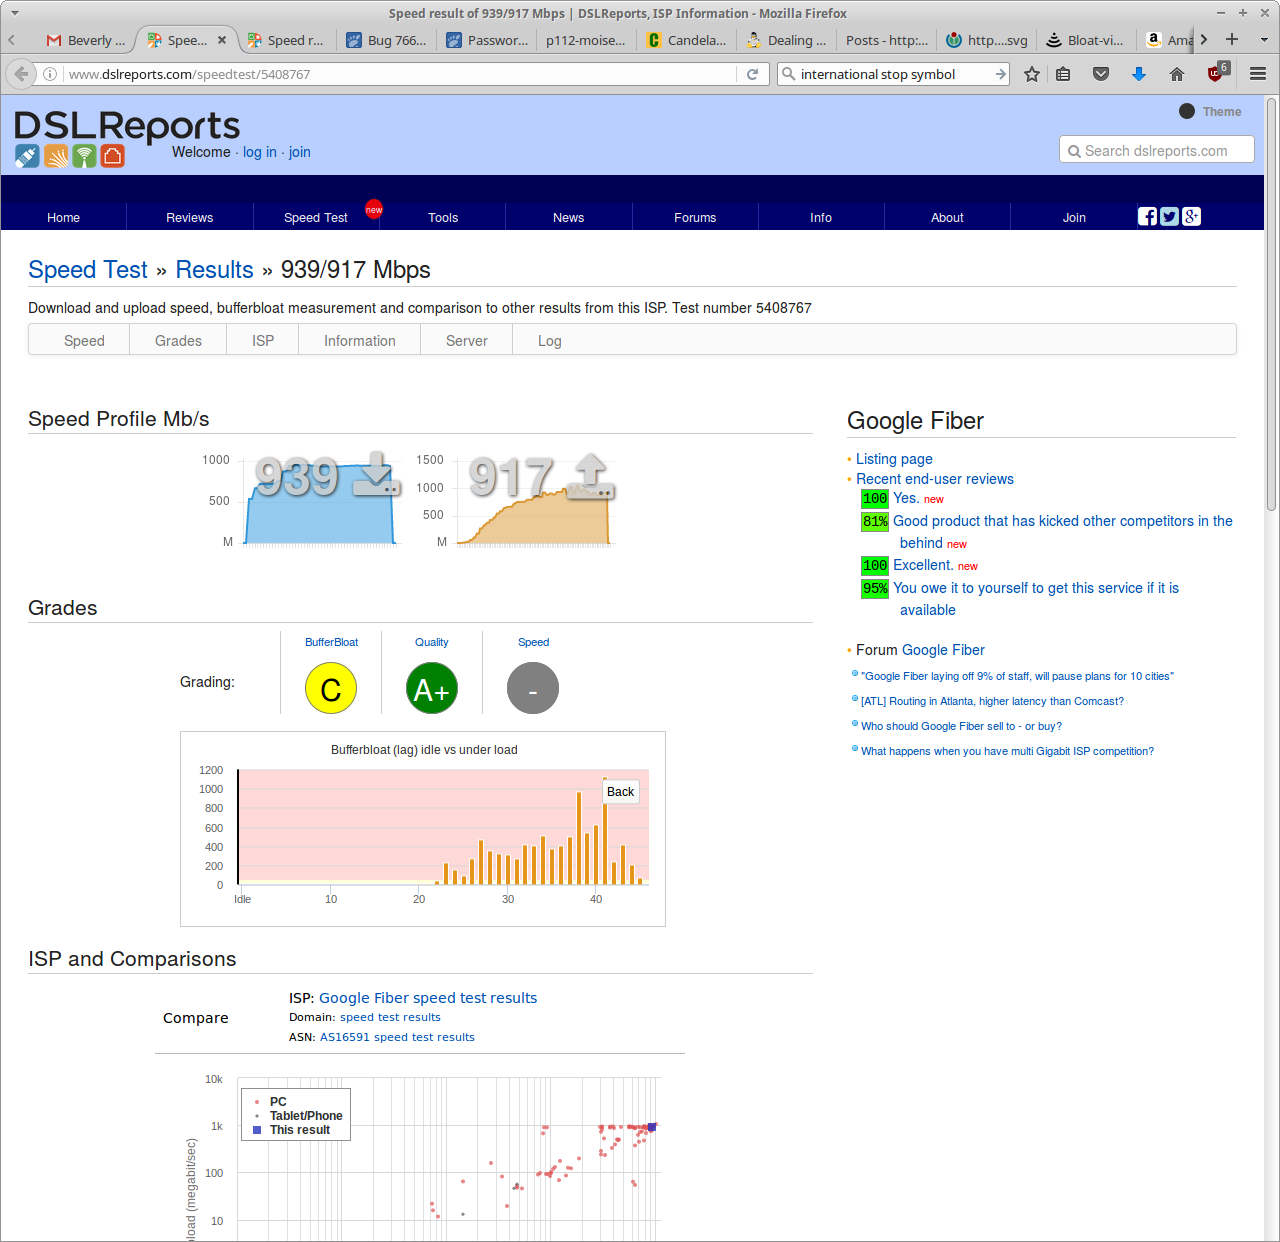This screenshot has width=1280, height=1242.
Task: Open the DSLReports Facebook icon
Action: [1147, 216]
